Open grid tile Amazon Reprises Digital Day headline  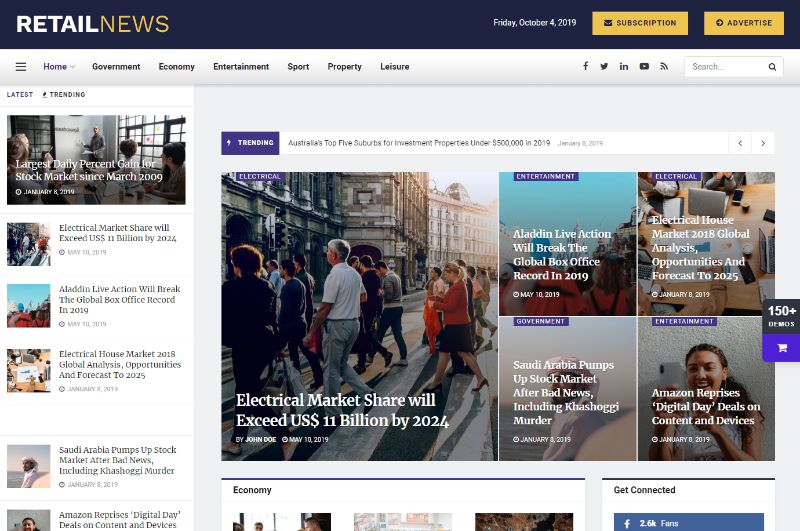pos(706,407)
